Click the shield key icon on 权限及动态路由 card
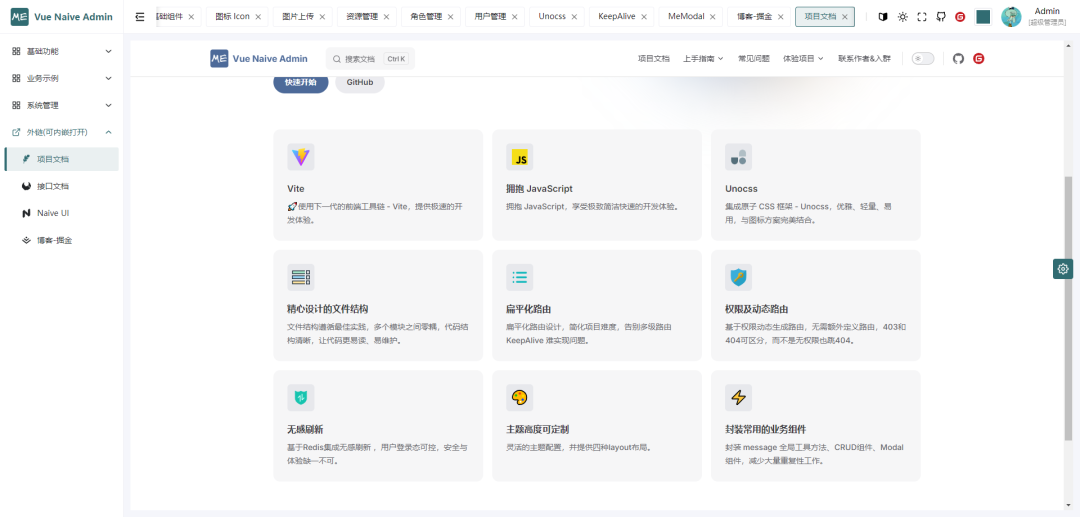The height and width of the screenshot is (517, 1080). point(738,277)
